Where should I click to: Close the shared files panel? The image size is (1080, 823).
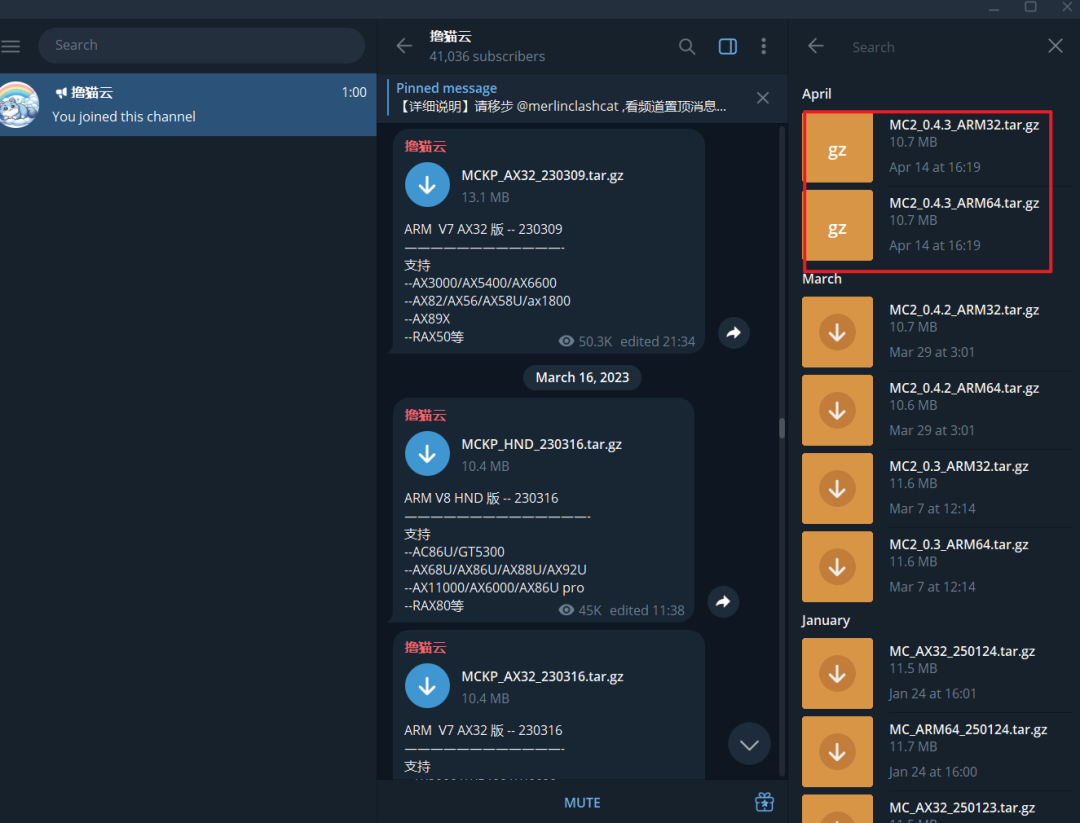pos(1055,46)
